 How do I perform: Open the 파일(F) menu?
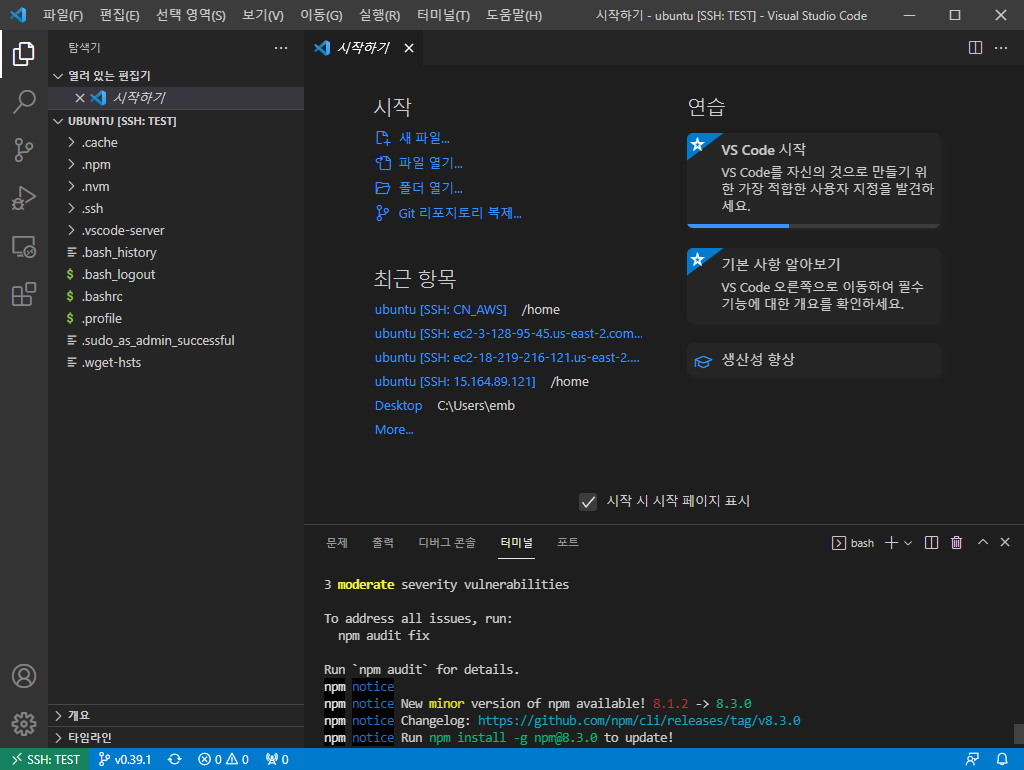tap(63, 15)
